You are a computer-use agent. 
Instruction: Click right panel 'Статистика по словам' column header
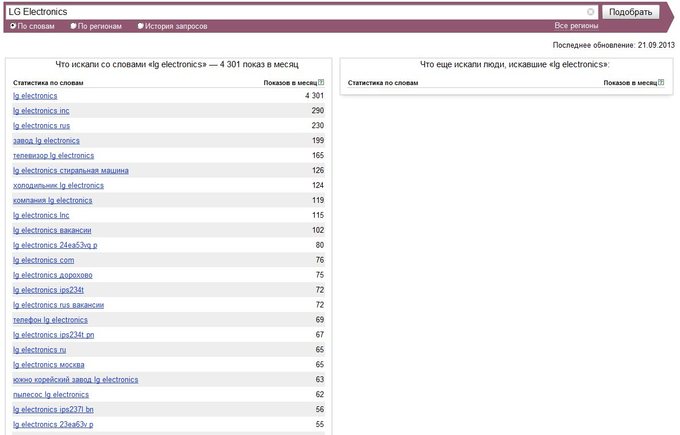[x=383, y=83]
